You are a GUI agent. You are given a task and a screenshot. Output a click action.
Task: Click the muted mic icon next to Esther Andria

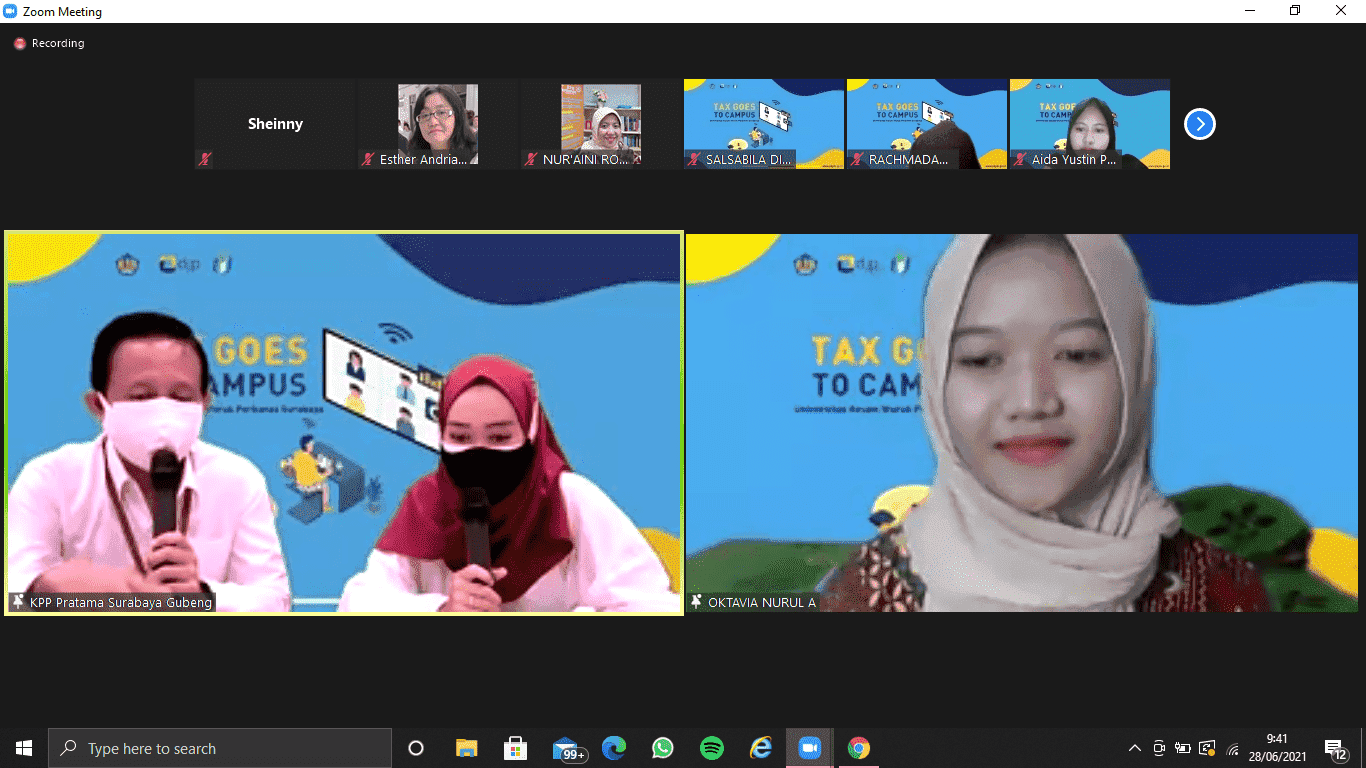point(368,159)
